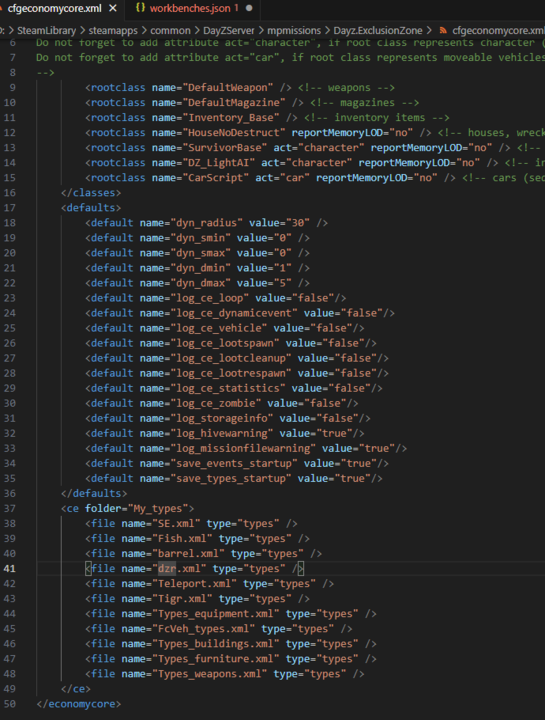
Task: Click the ce folder My_types line
Action: 128,508
